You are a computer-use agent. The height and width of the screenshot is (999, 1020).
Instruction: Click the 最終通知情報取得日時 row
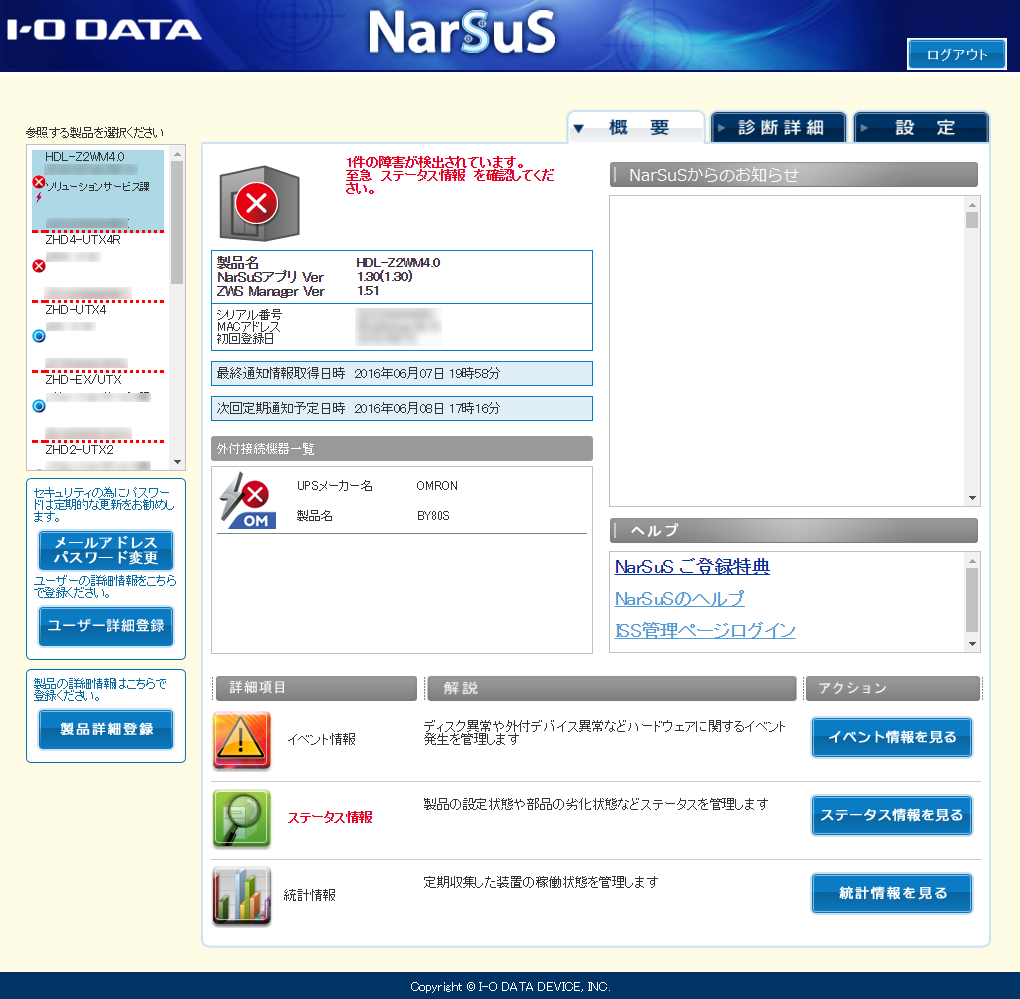click(x=402, y=373)
